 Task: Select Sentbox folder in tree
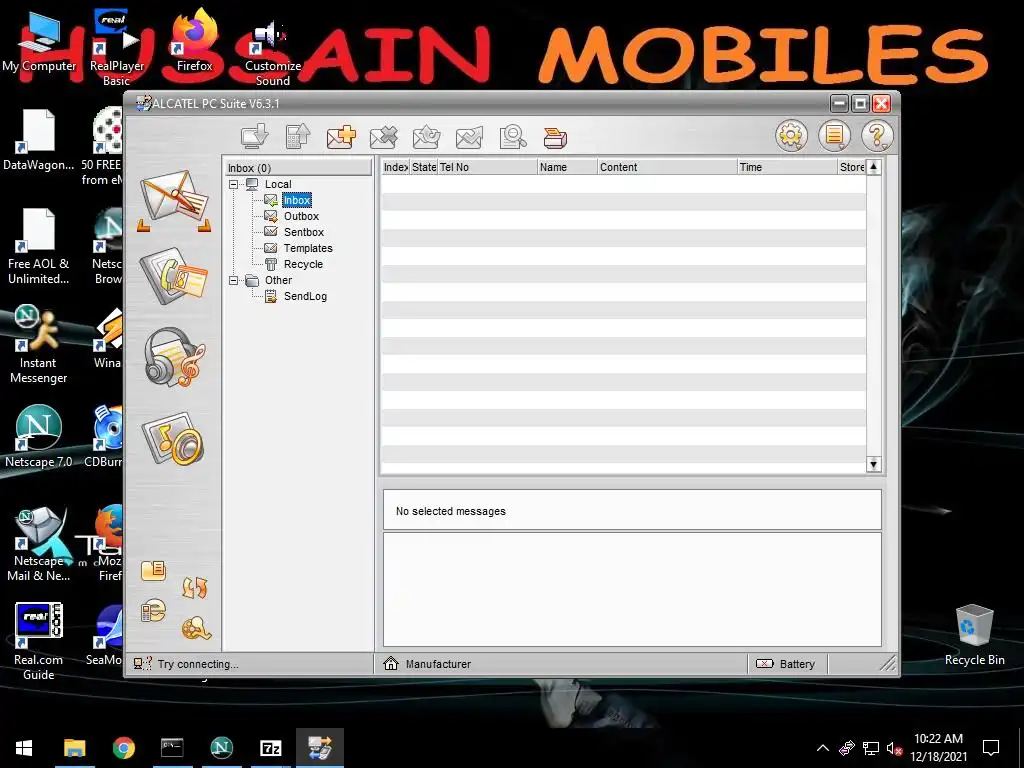click(304, 232)
